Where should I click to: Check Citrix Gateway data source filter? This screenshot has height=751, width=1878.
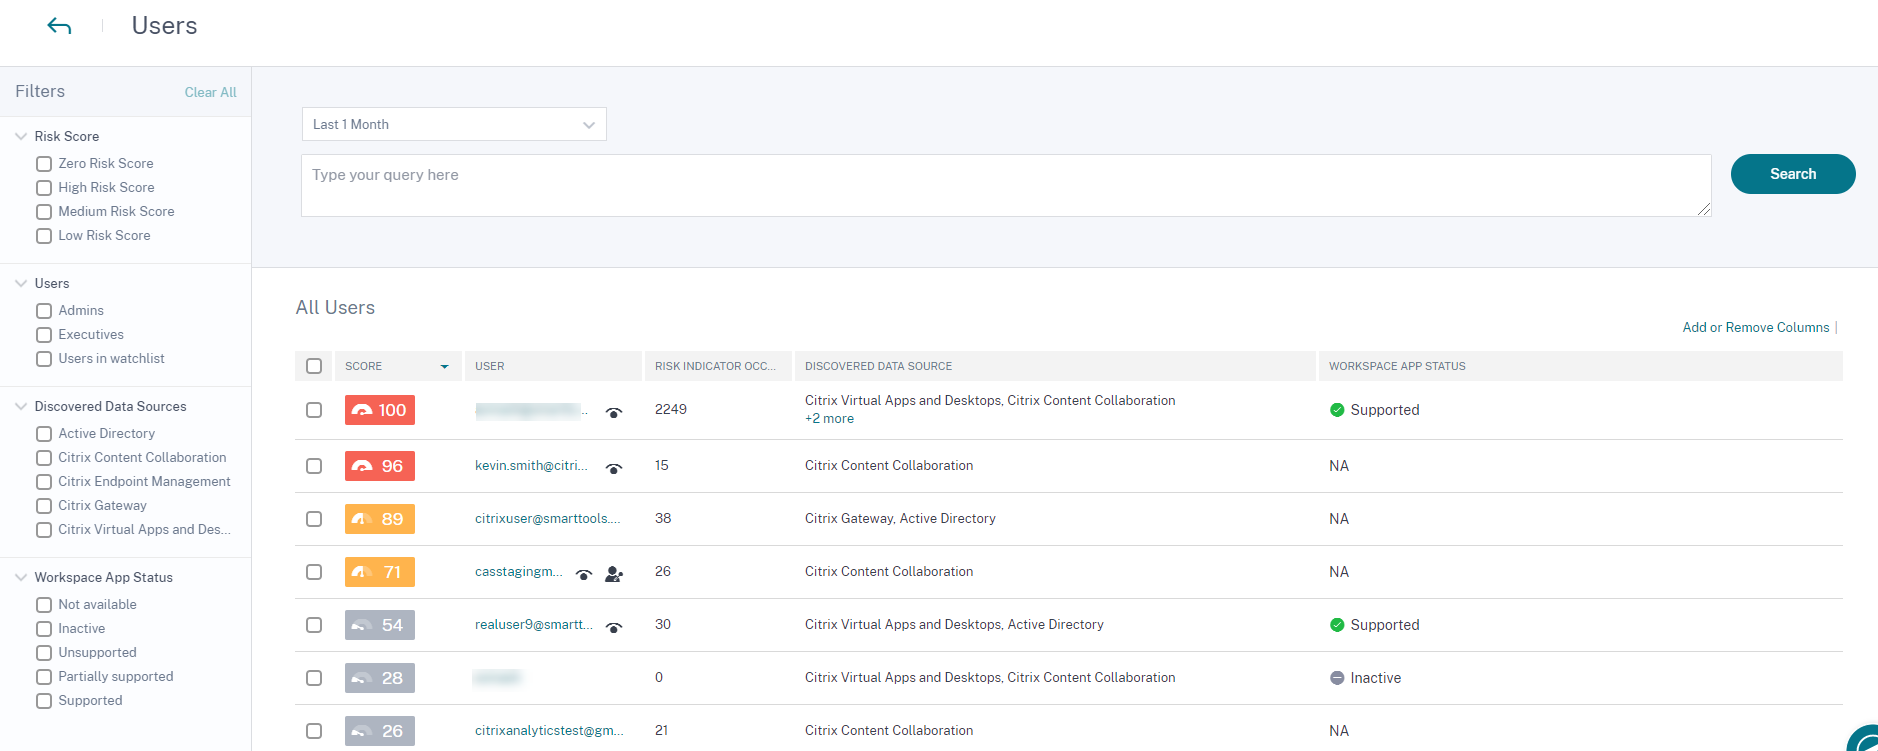[44, 506]
